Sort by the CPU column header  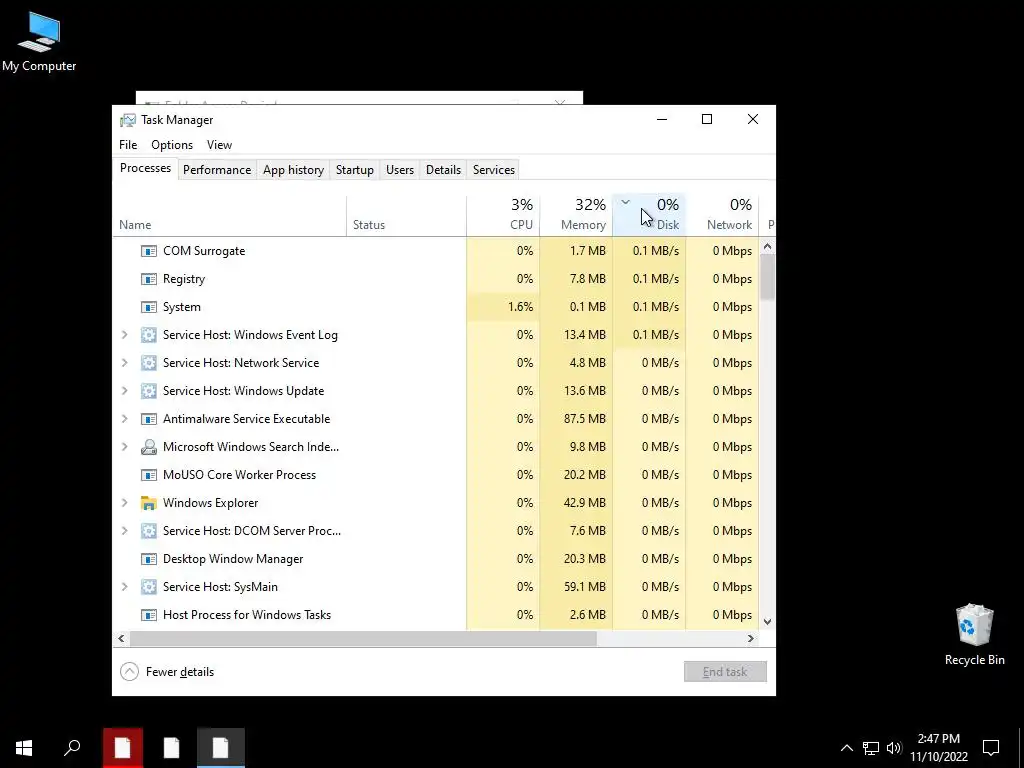504,216
